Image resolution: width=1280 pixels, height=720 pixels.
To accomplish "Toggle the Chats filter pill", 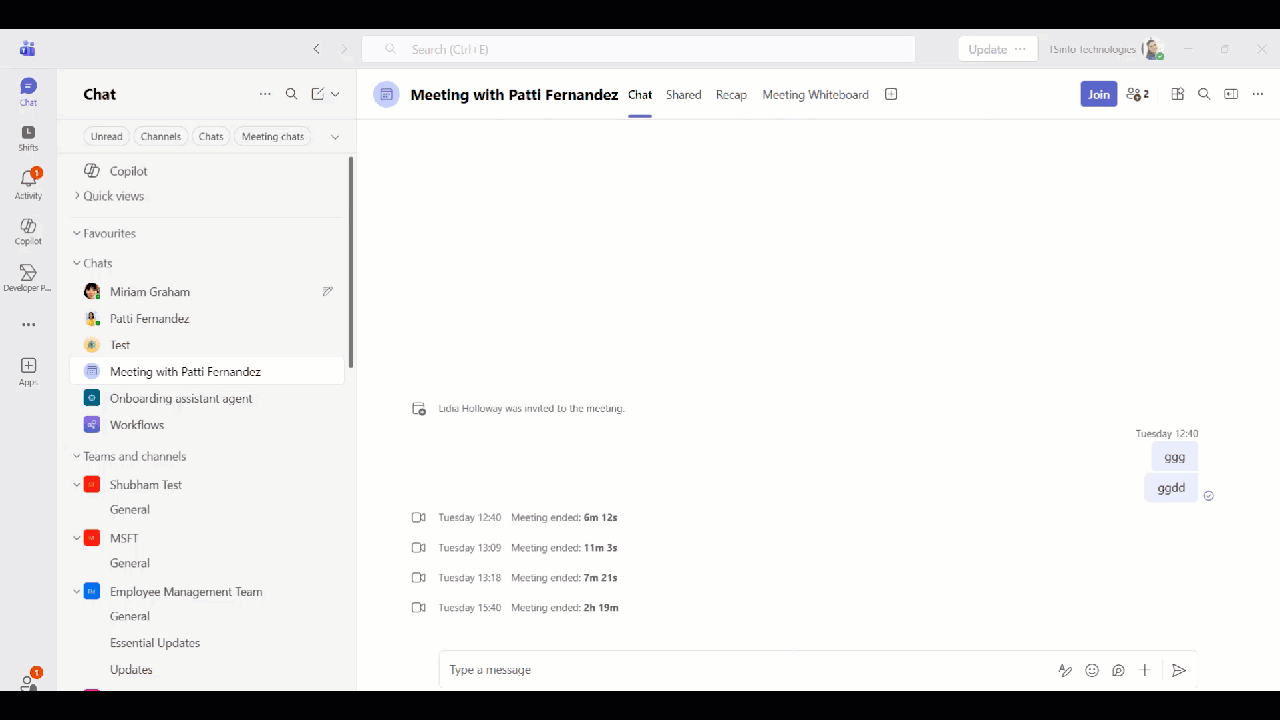I will [211, 136].
